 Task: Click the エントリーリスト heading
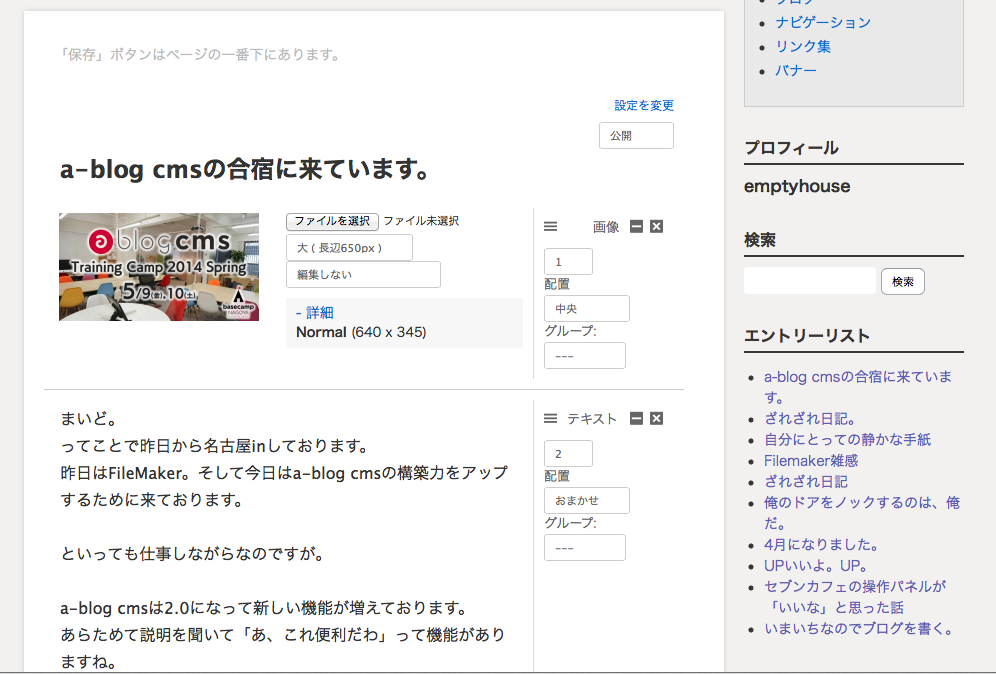807,335
